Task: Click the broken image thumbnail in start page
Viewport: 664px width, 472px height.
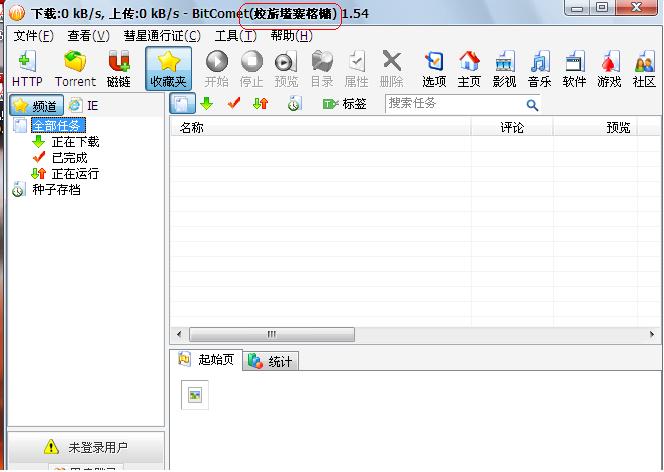Action: click(x=195, y=395)
